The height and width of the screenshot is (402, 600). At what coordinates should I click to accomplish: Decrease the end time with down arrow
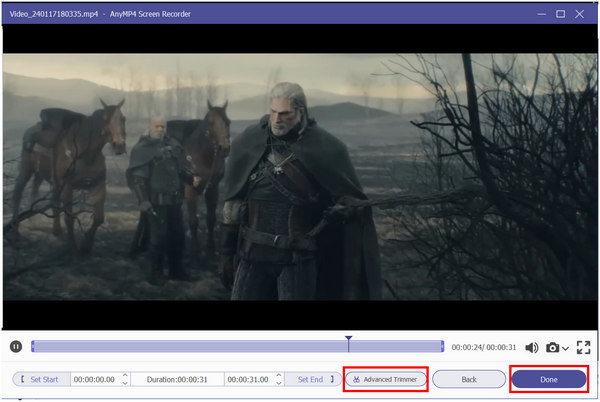[x=279, y=384]
